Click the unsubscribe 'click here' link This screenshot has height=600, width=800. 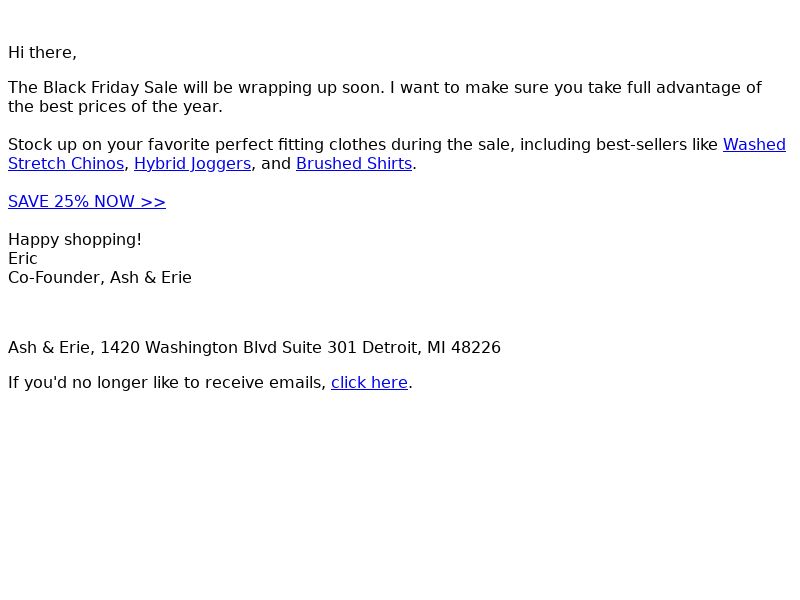click(x=369, y=383)
